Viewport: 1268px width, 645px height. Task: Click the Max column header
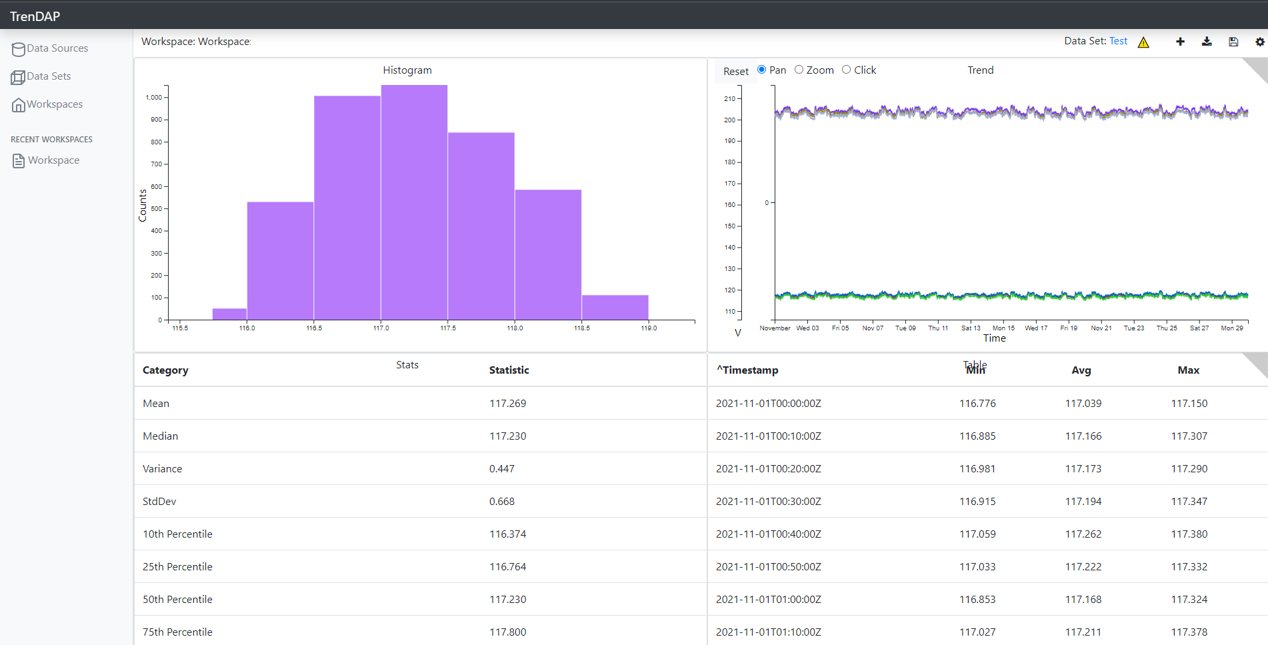pyautogui.click(x=1188, y=370)
